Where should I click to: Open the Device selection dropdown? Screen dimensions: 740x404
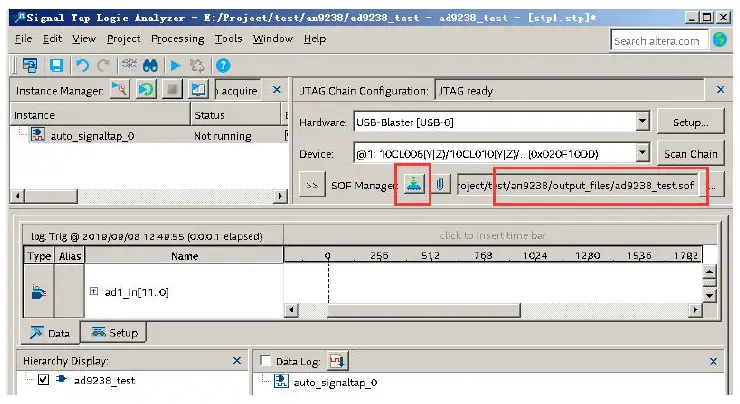coord(642,153)
